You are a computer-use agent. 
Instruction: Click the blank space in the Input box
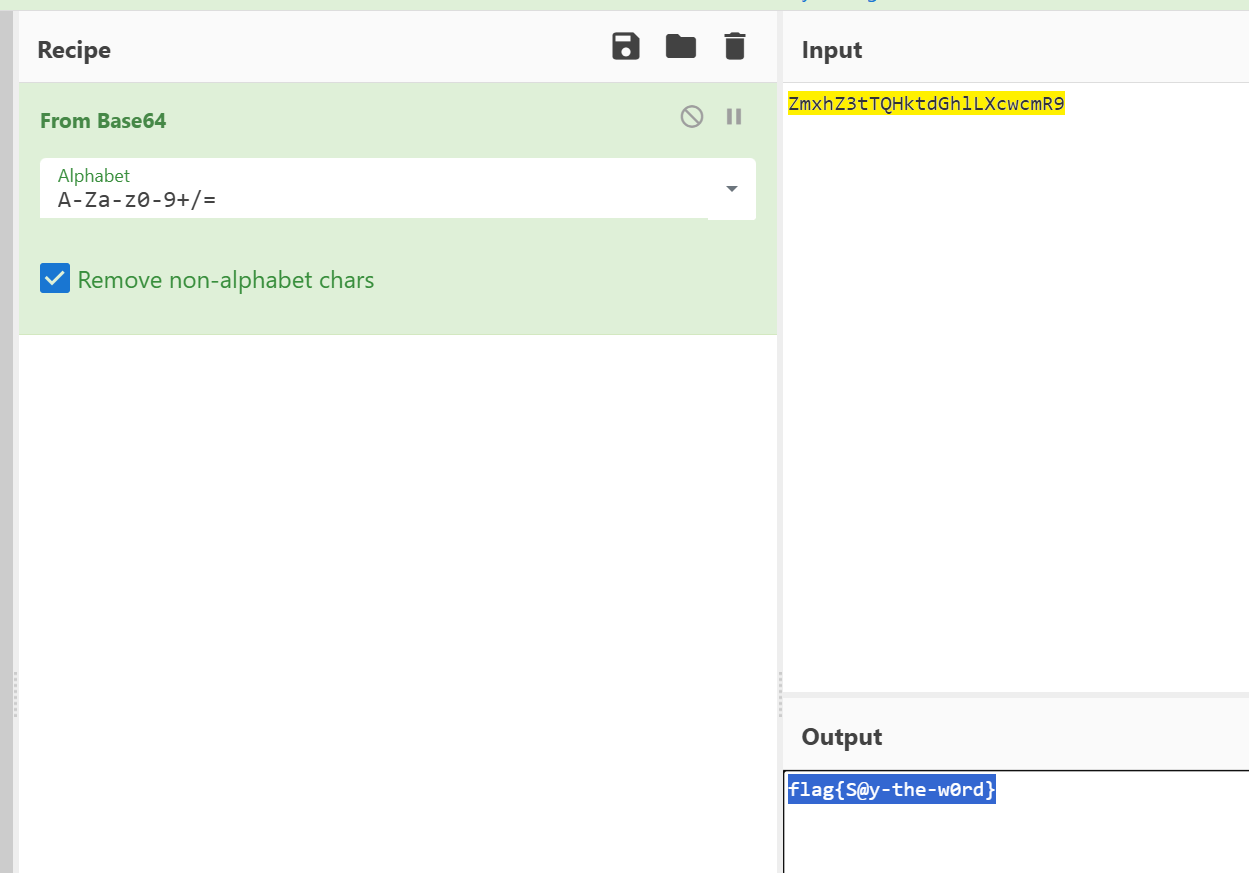coord(1015,400)
